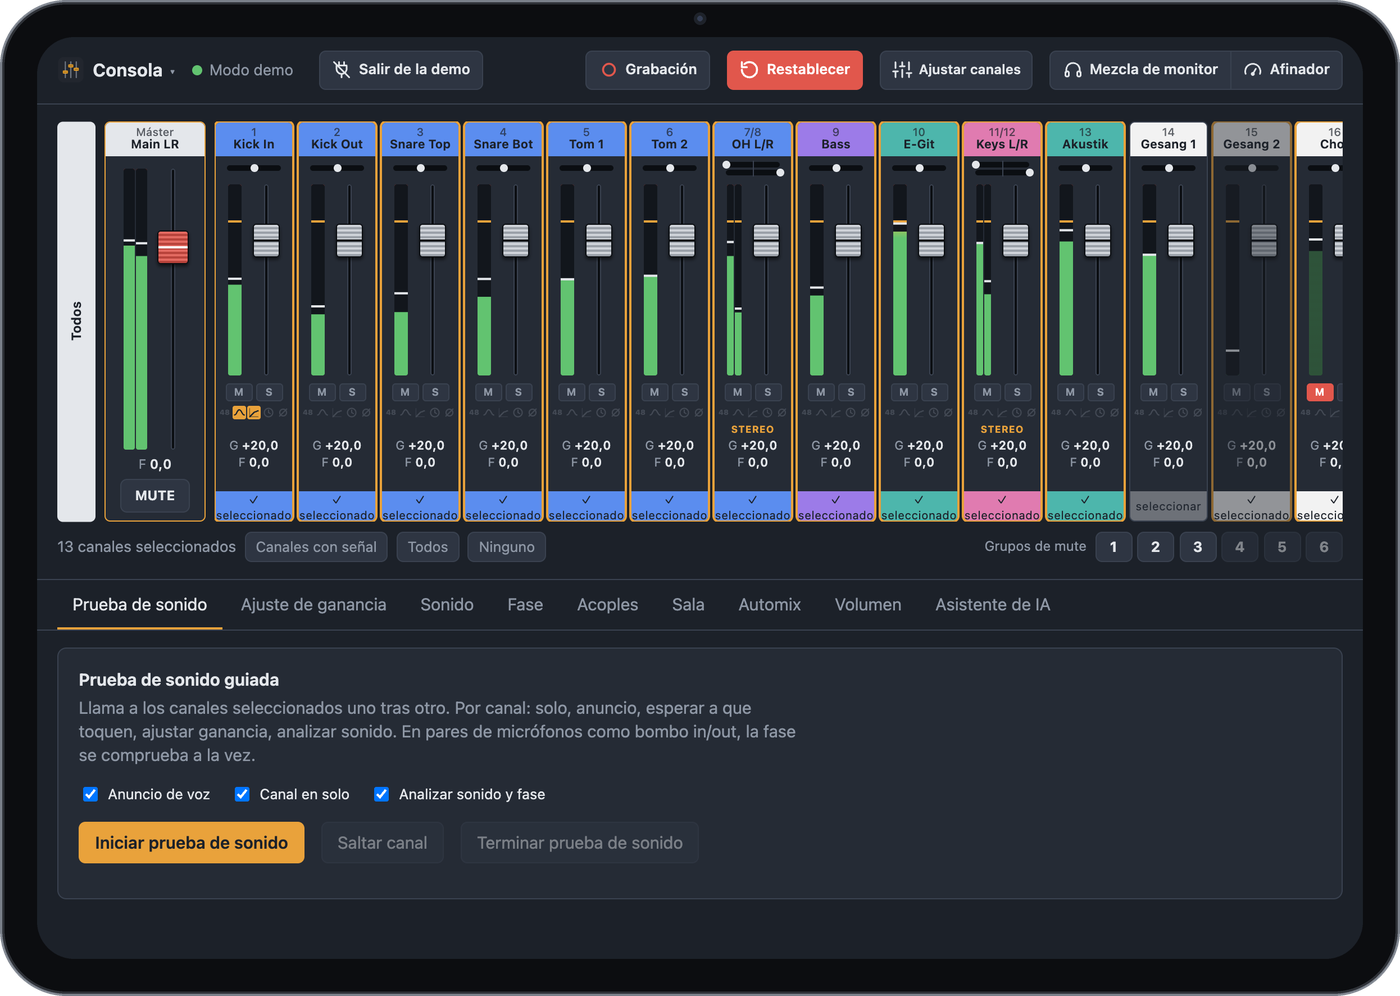Open the Automix tab
The image size is (1400, 996).
(770, 605)
